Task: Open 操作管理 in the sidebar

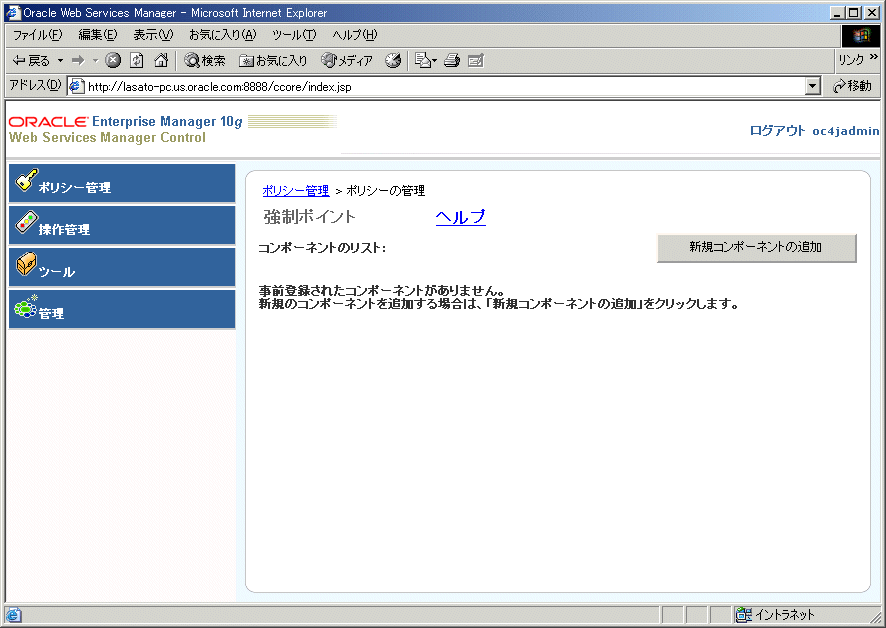Action: click(122, 225)
